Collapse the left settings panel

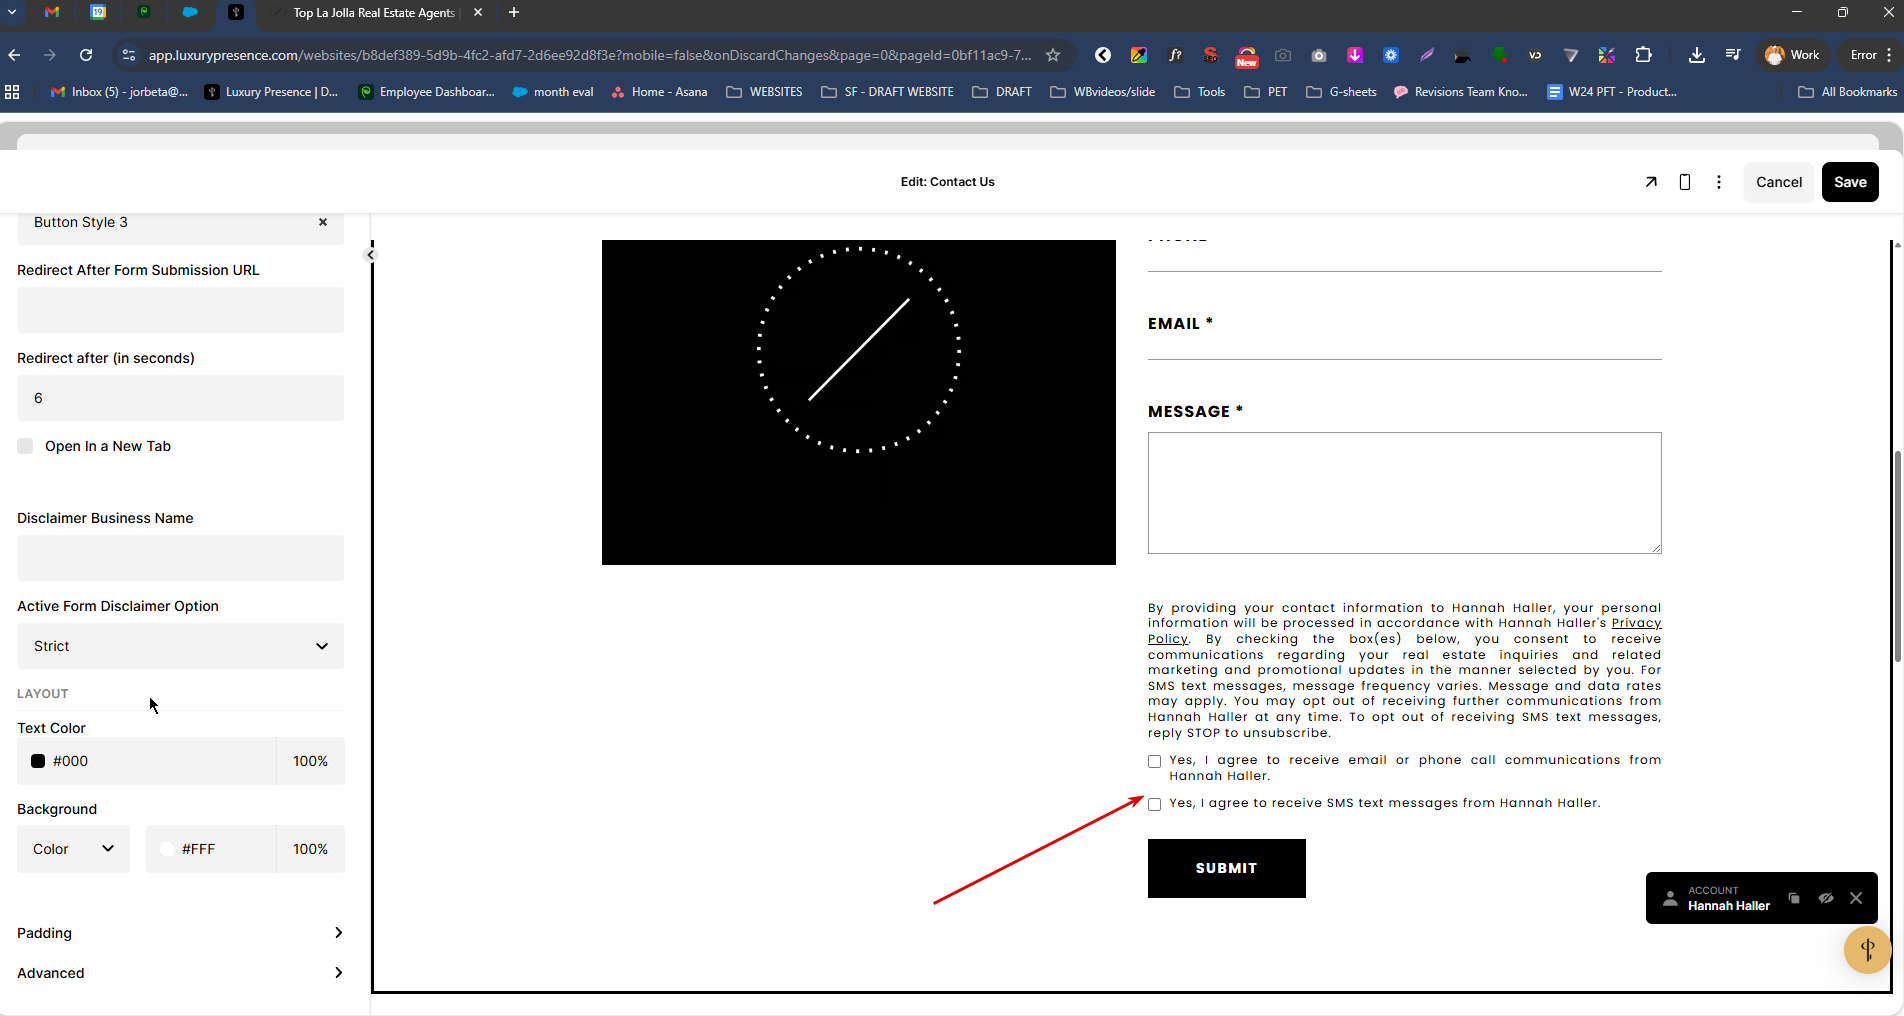(370, 255)
